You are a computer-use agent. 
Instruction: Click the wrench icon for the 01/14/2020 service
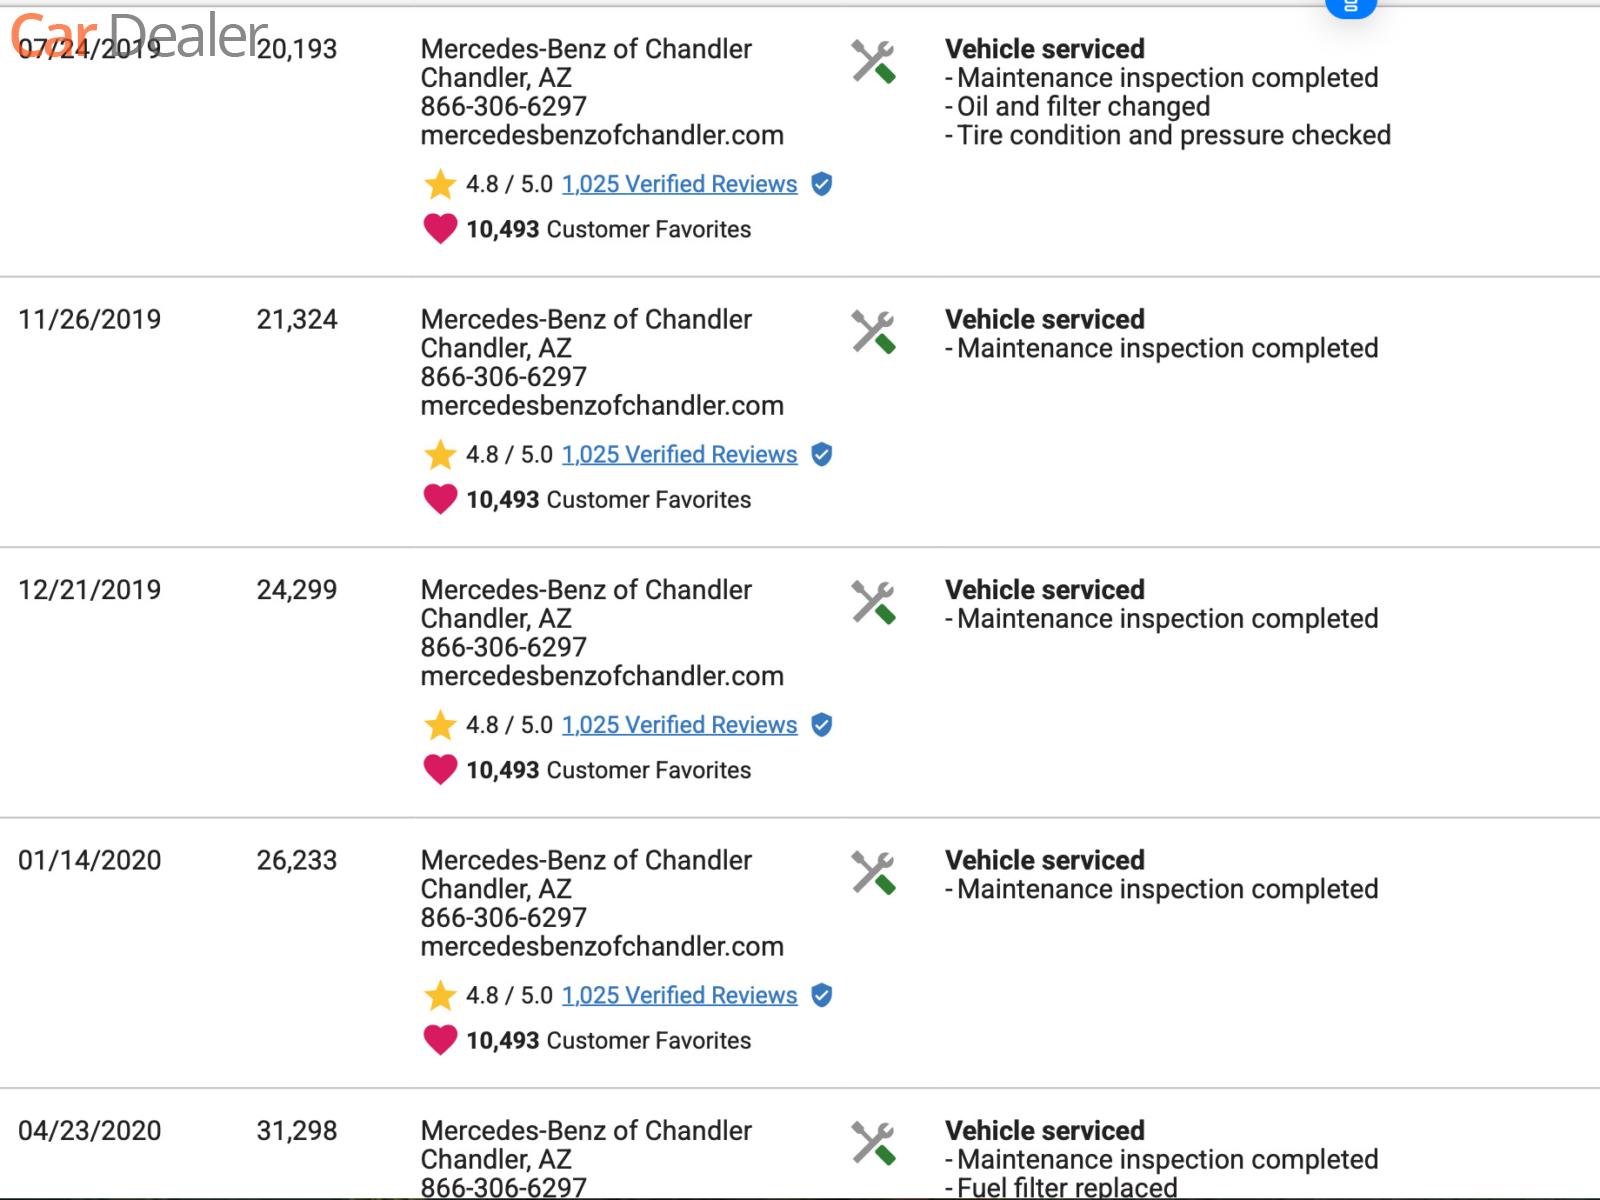[873, 873]
